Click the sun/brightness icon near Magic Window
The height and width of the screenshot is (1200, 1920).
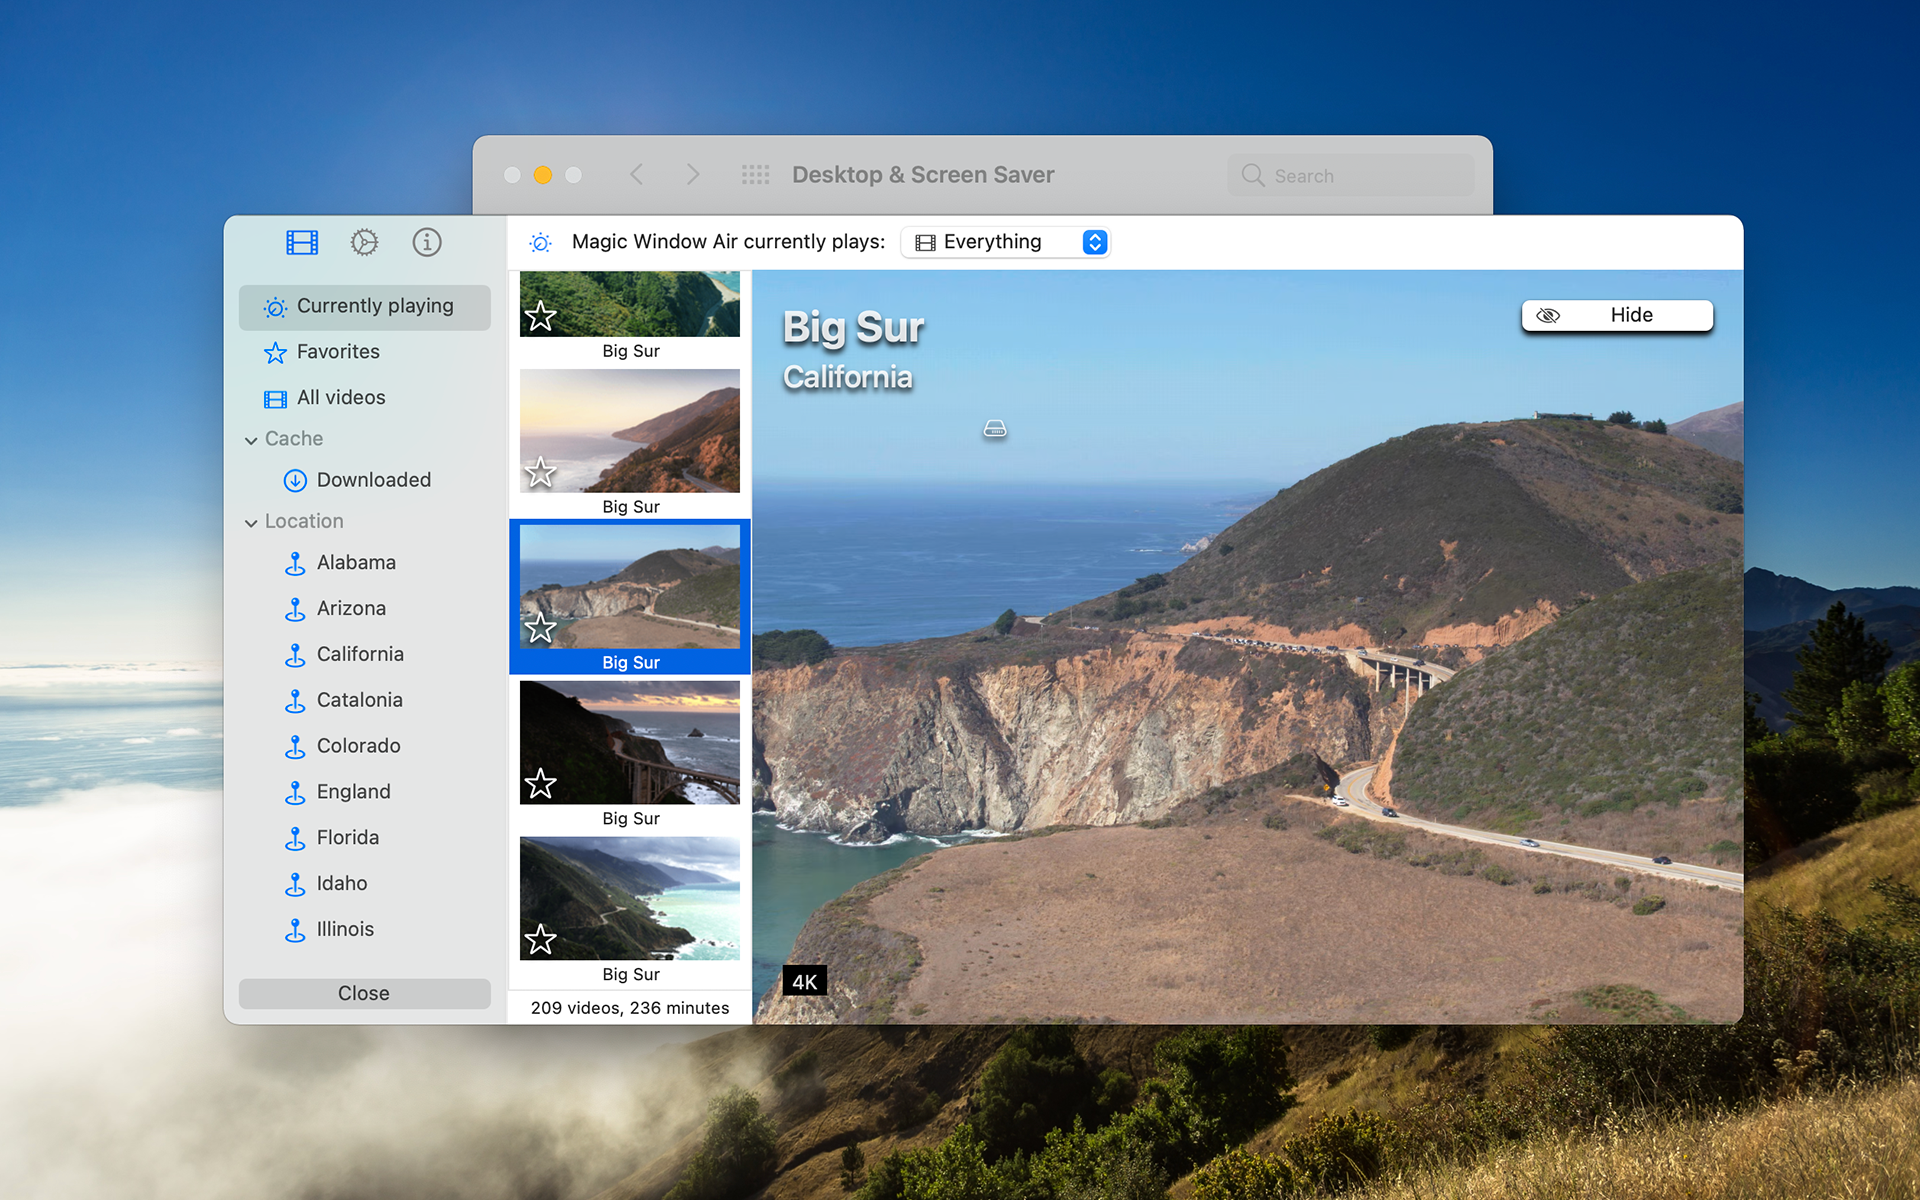540,242
